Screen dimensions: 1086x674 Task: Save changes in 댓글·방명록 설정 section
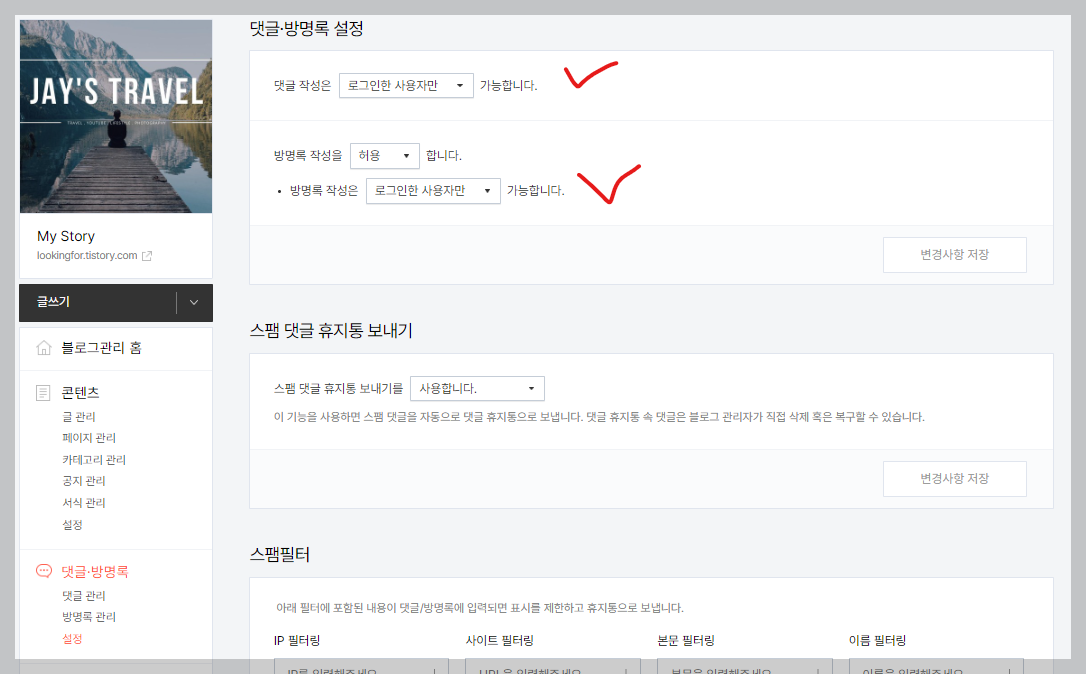point(954,255)
